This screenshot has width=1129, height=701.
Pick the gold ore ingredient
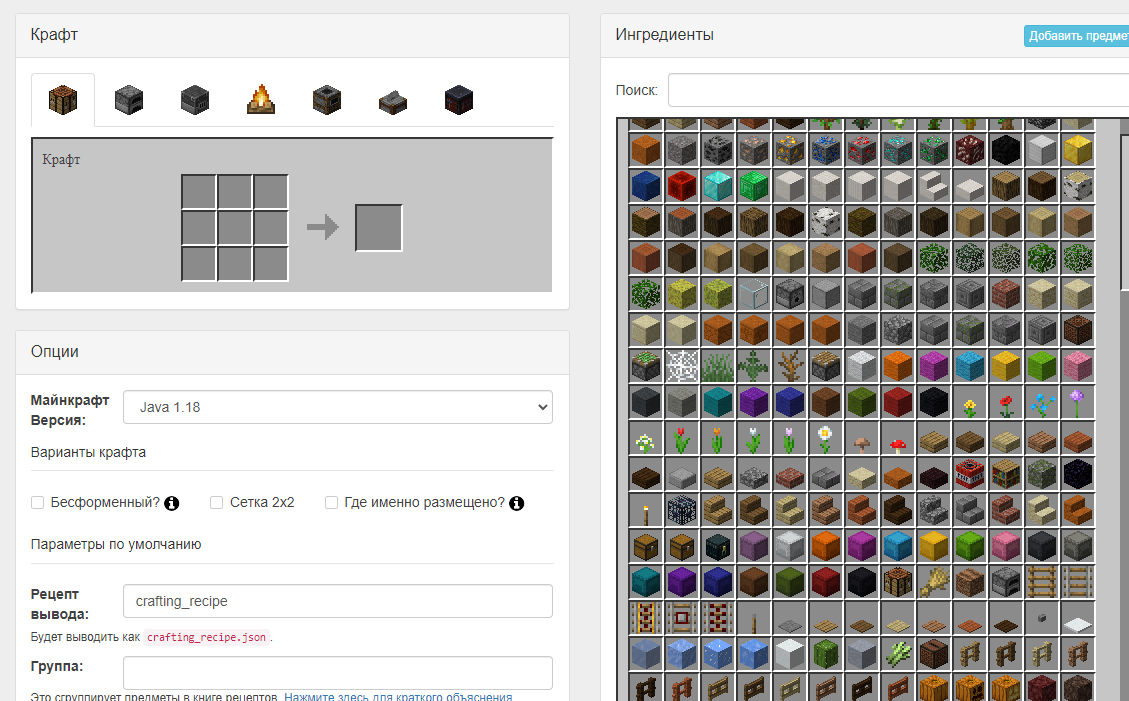point(789,150)
